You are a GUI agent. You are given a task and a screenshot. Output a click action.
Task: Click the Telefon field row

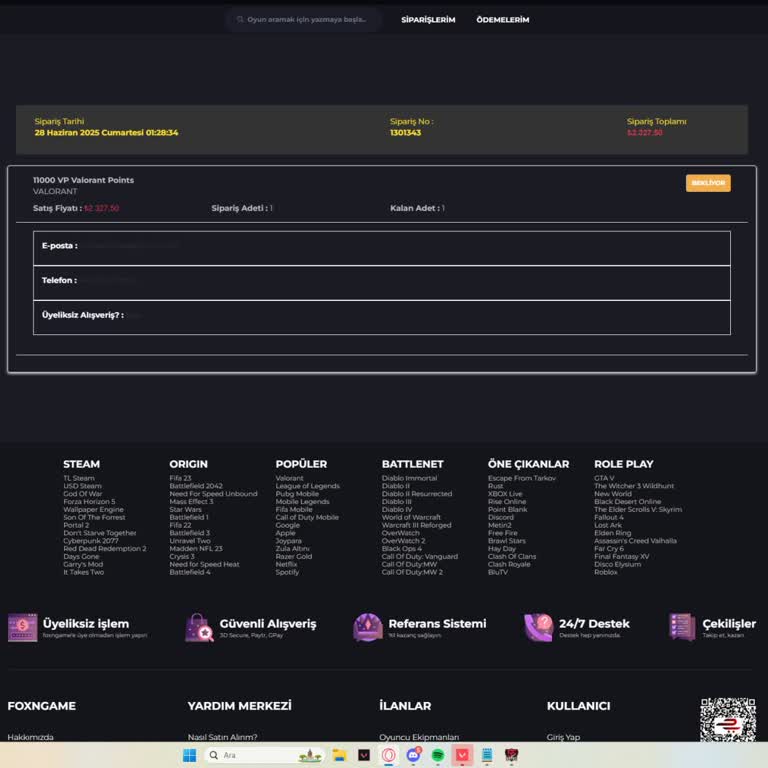point(382,283)
